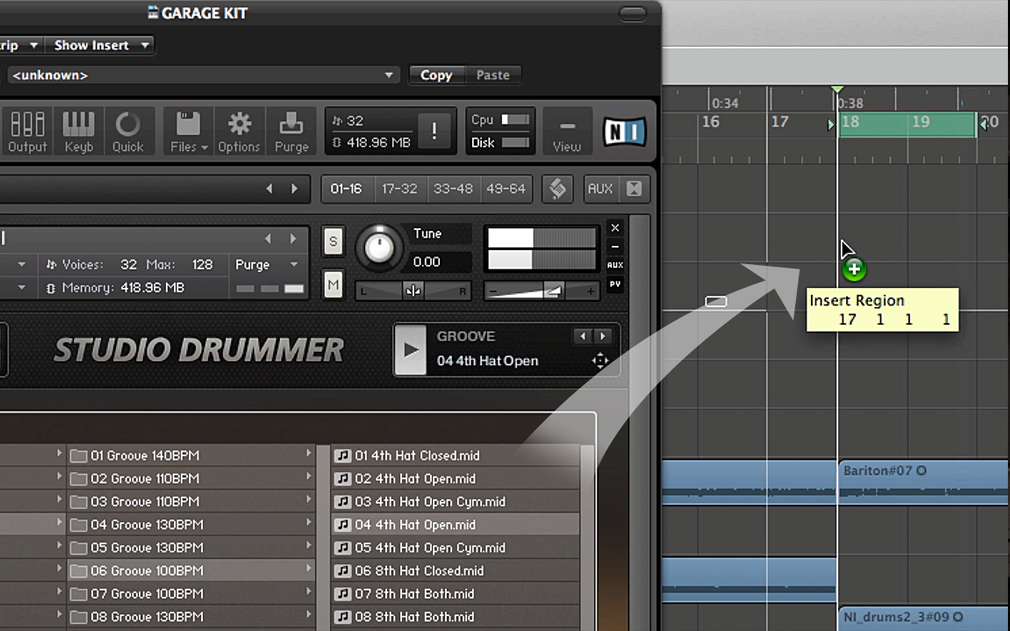The width and height of the screenshot is (1010, 631).
Task: Open the Quick load browser
Action: [128, 131]
